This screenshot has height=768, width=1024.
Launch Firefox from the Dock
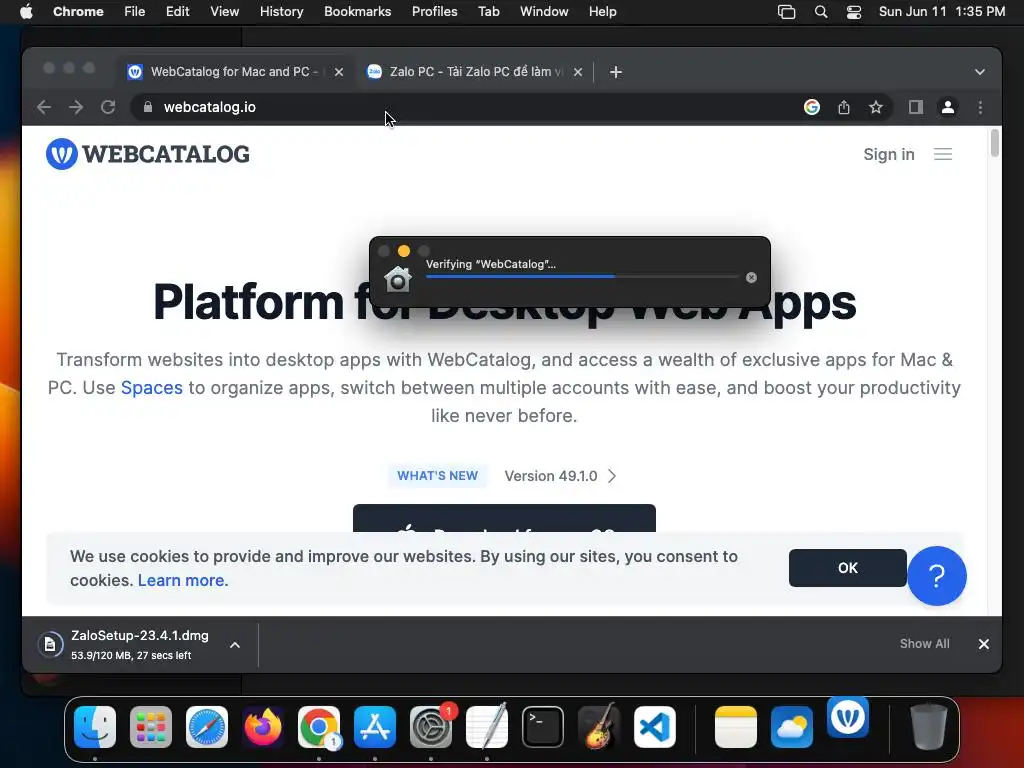tap(263, 727)
